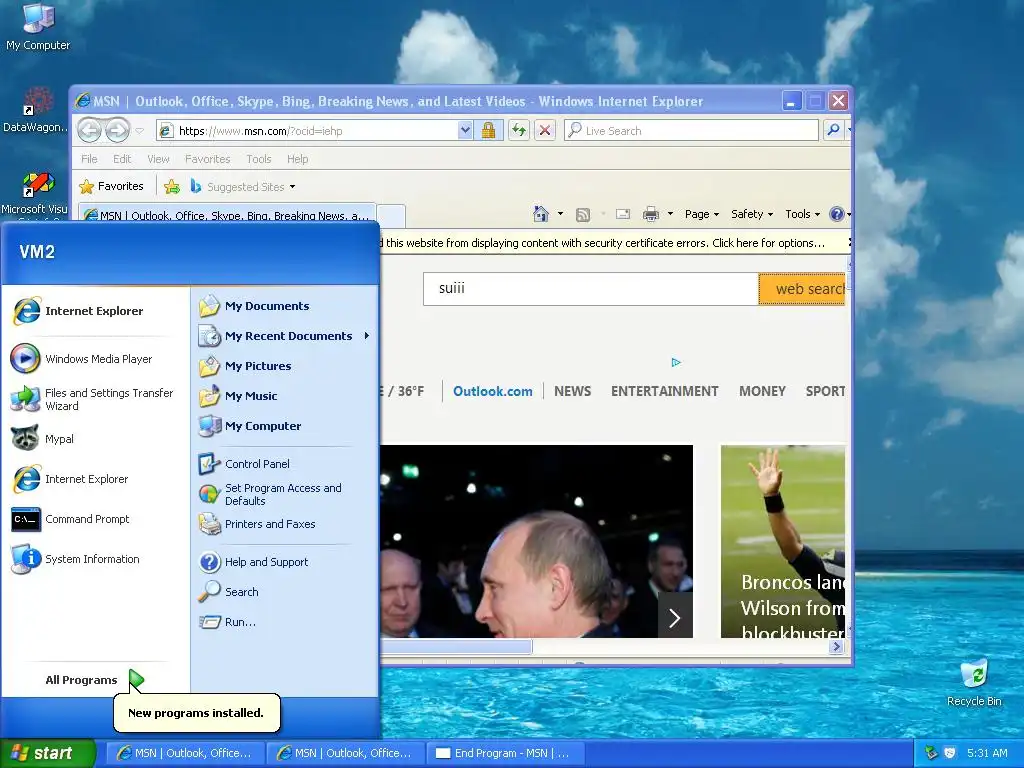Click MSN search box containing suiii

click(591, 289)
